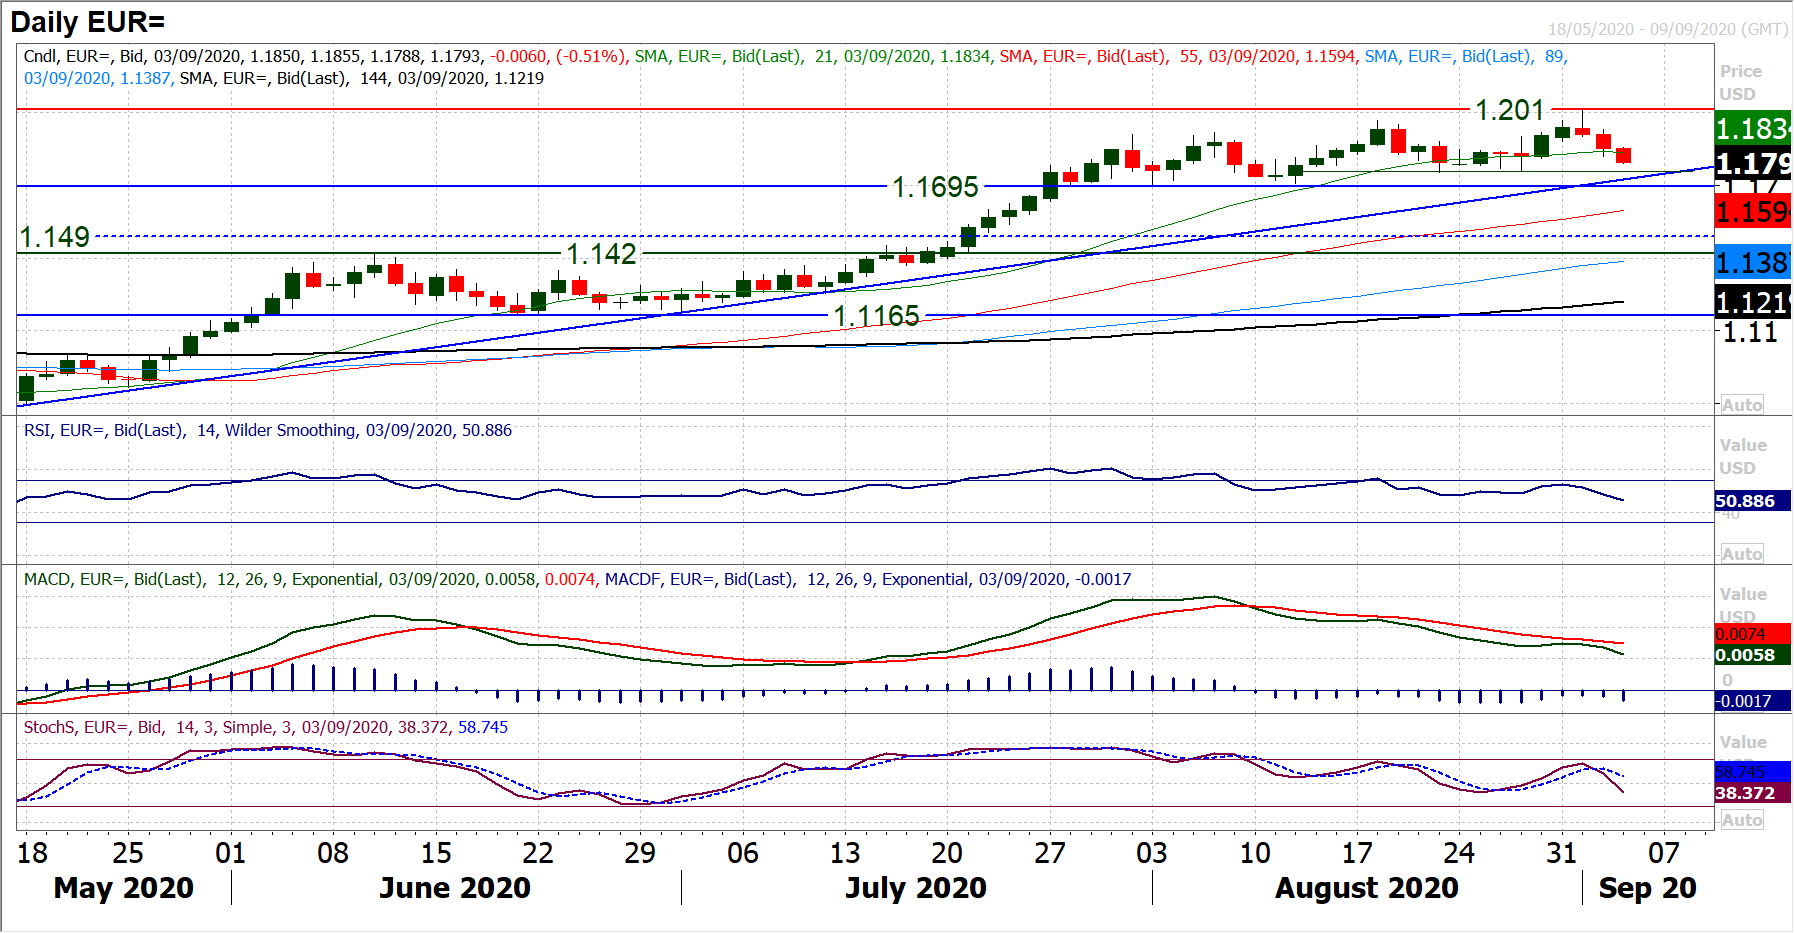Click the 50.886 RSI value tag
The height and width of the screenshot is (933, 1794).
(x=1745, y=501)
